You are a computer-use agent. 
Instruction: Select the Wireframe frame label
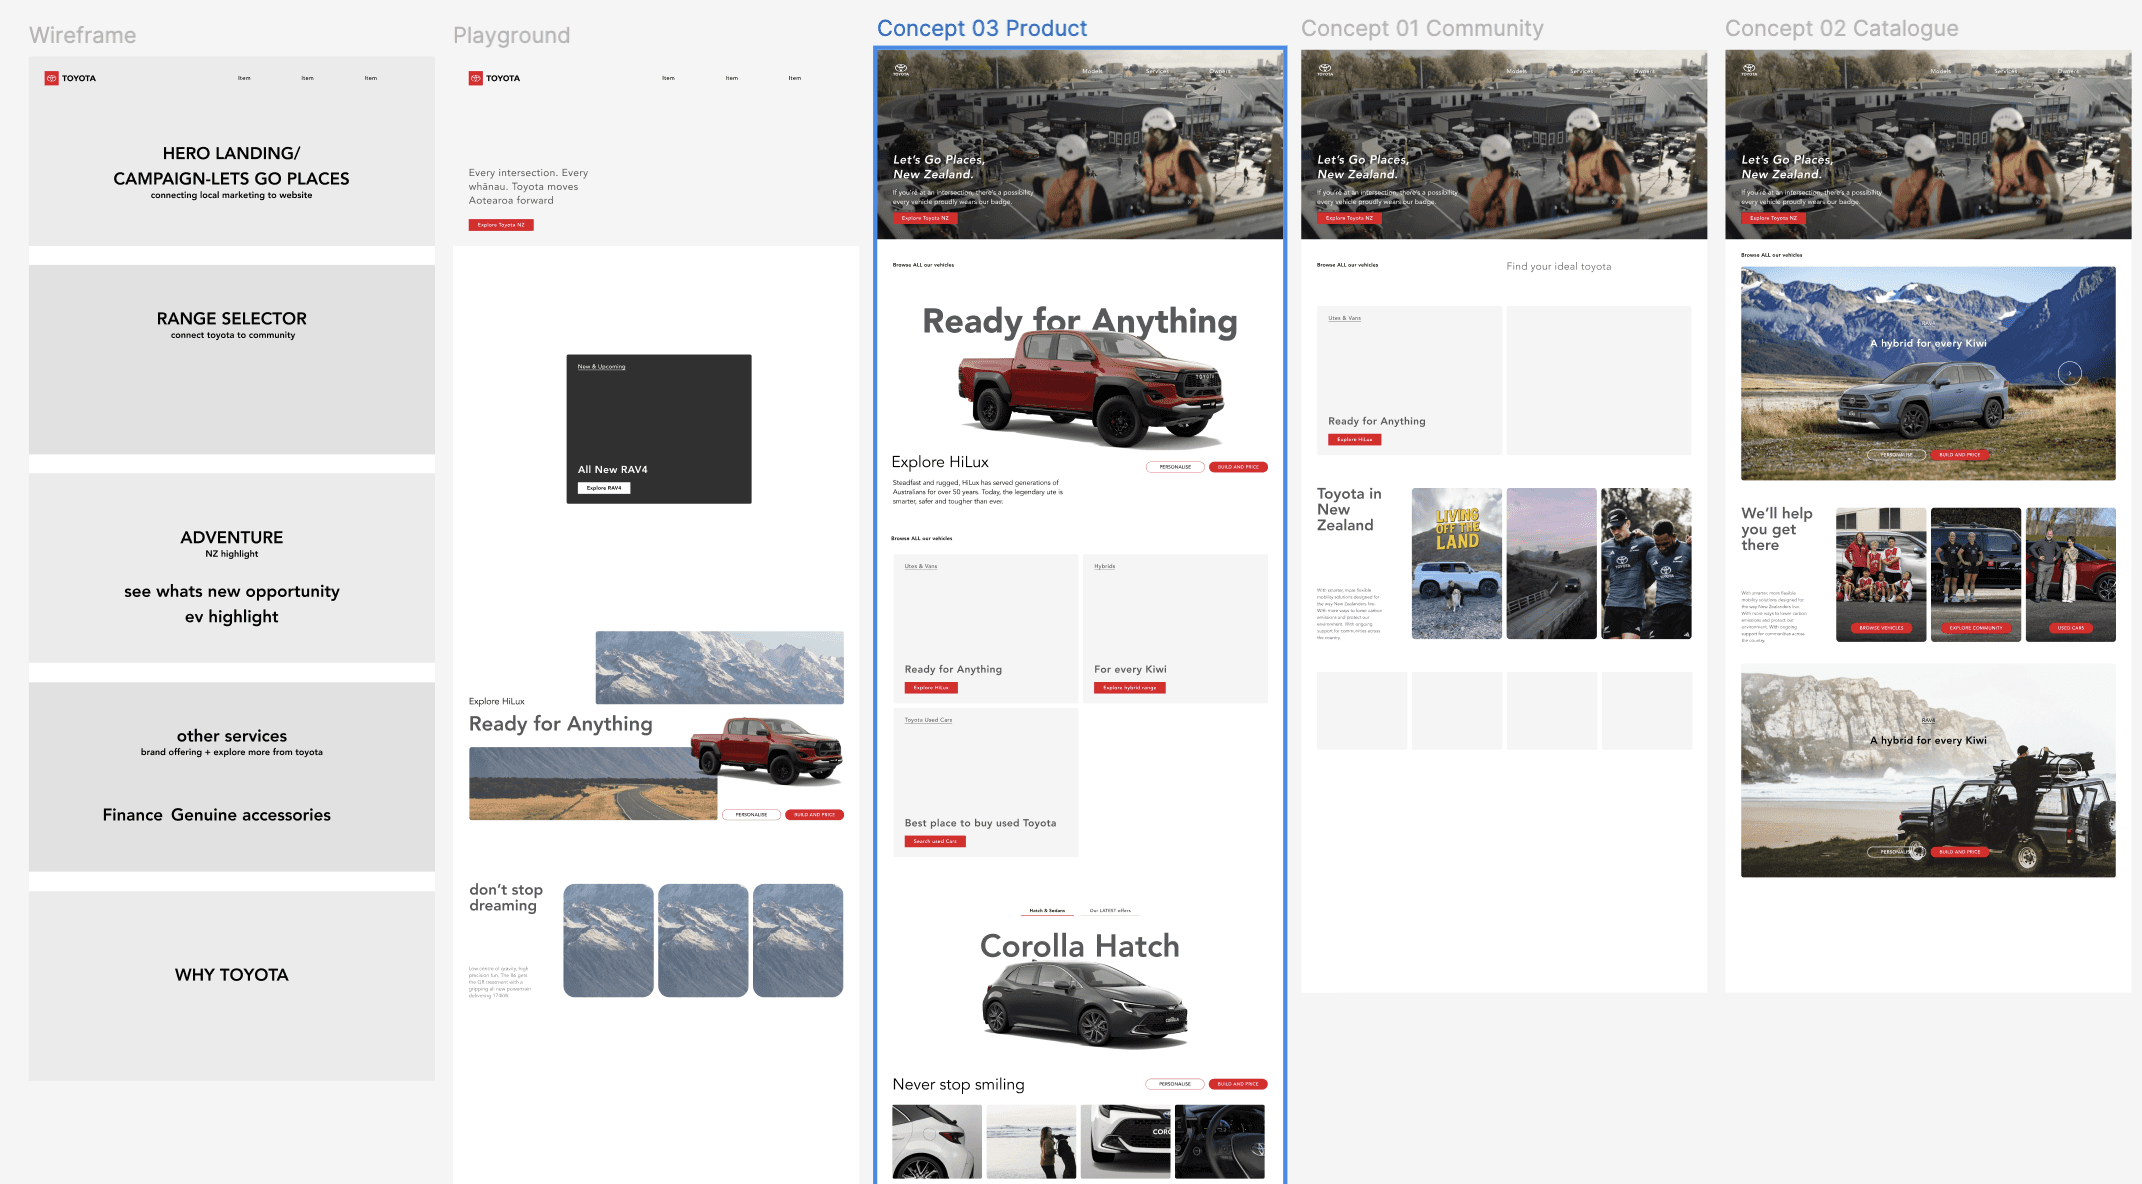tap(82, 35)
